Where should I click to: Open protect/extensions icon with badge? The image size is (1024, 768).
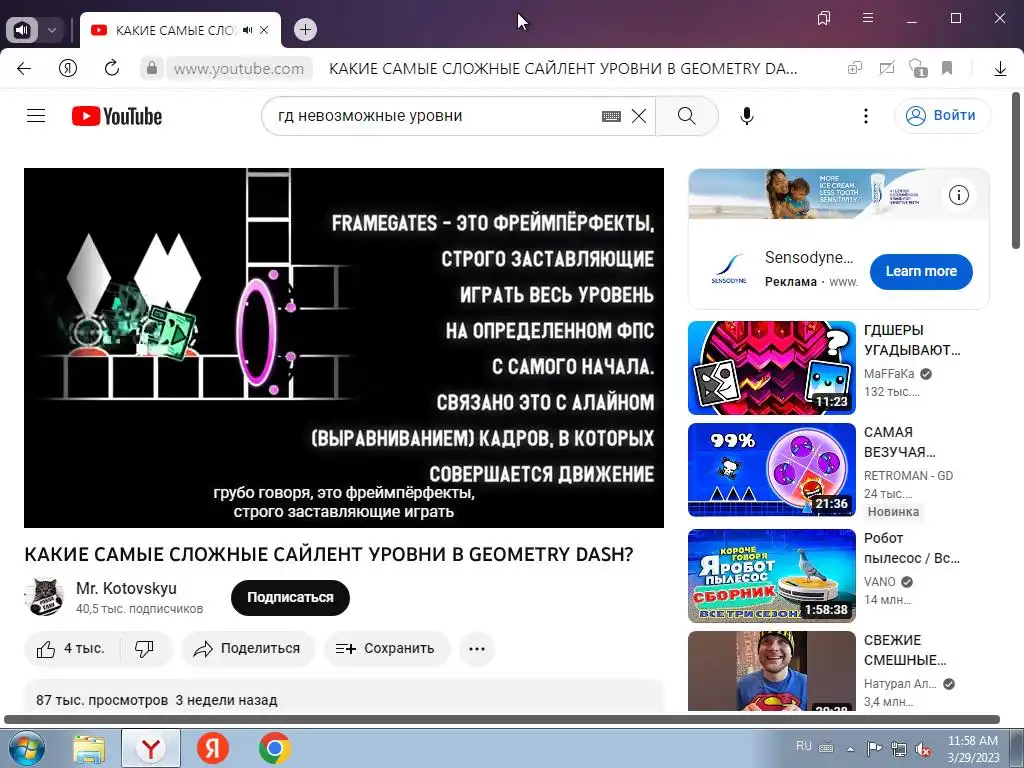tap(918, 68)
